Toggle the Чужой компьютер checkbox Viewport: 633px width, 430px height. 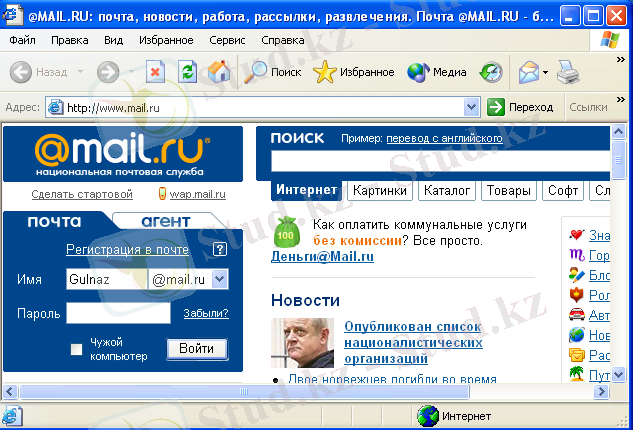tap(76, 349)
